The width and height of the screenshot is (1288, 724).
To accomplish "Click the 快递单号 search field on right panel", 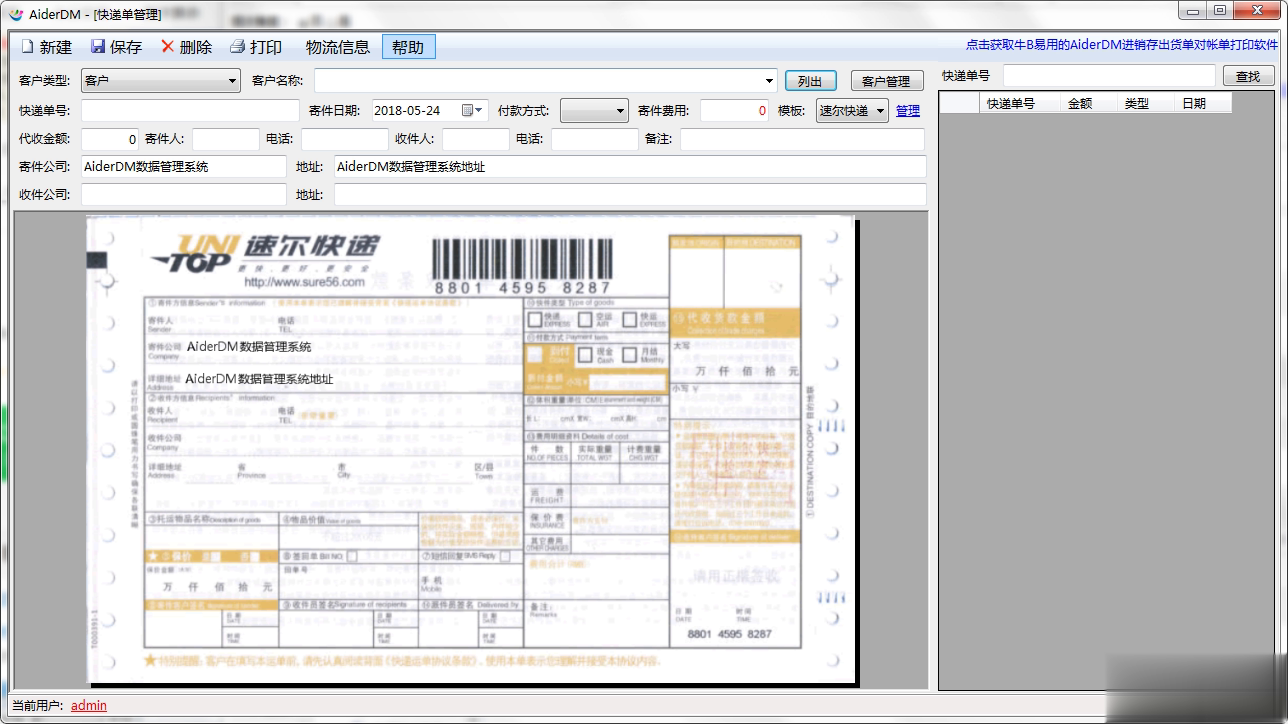I will click(x=1109, y=76).
